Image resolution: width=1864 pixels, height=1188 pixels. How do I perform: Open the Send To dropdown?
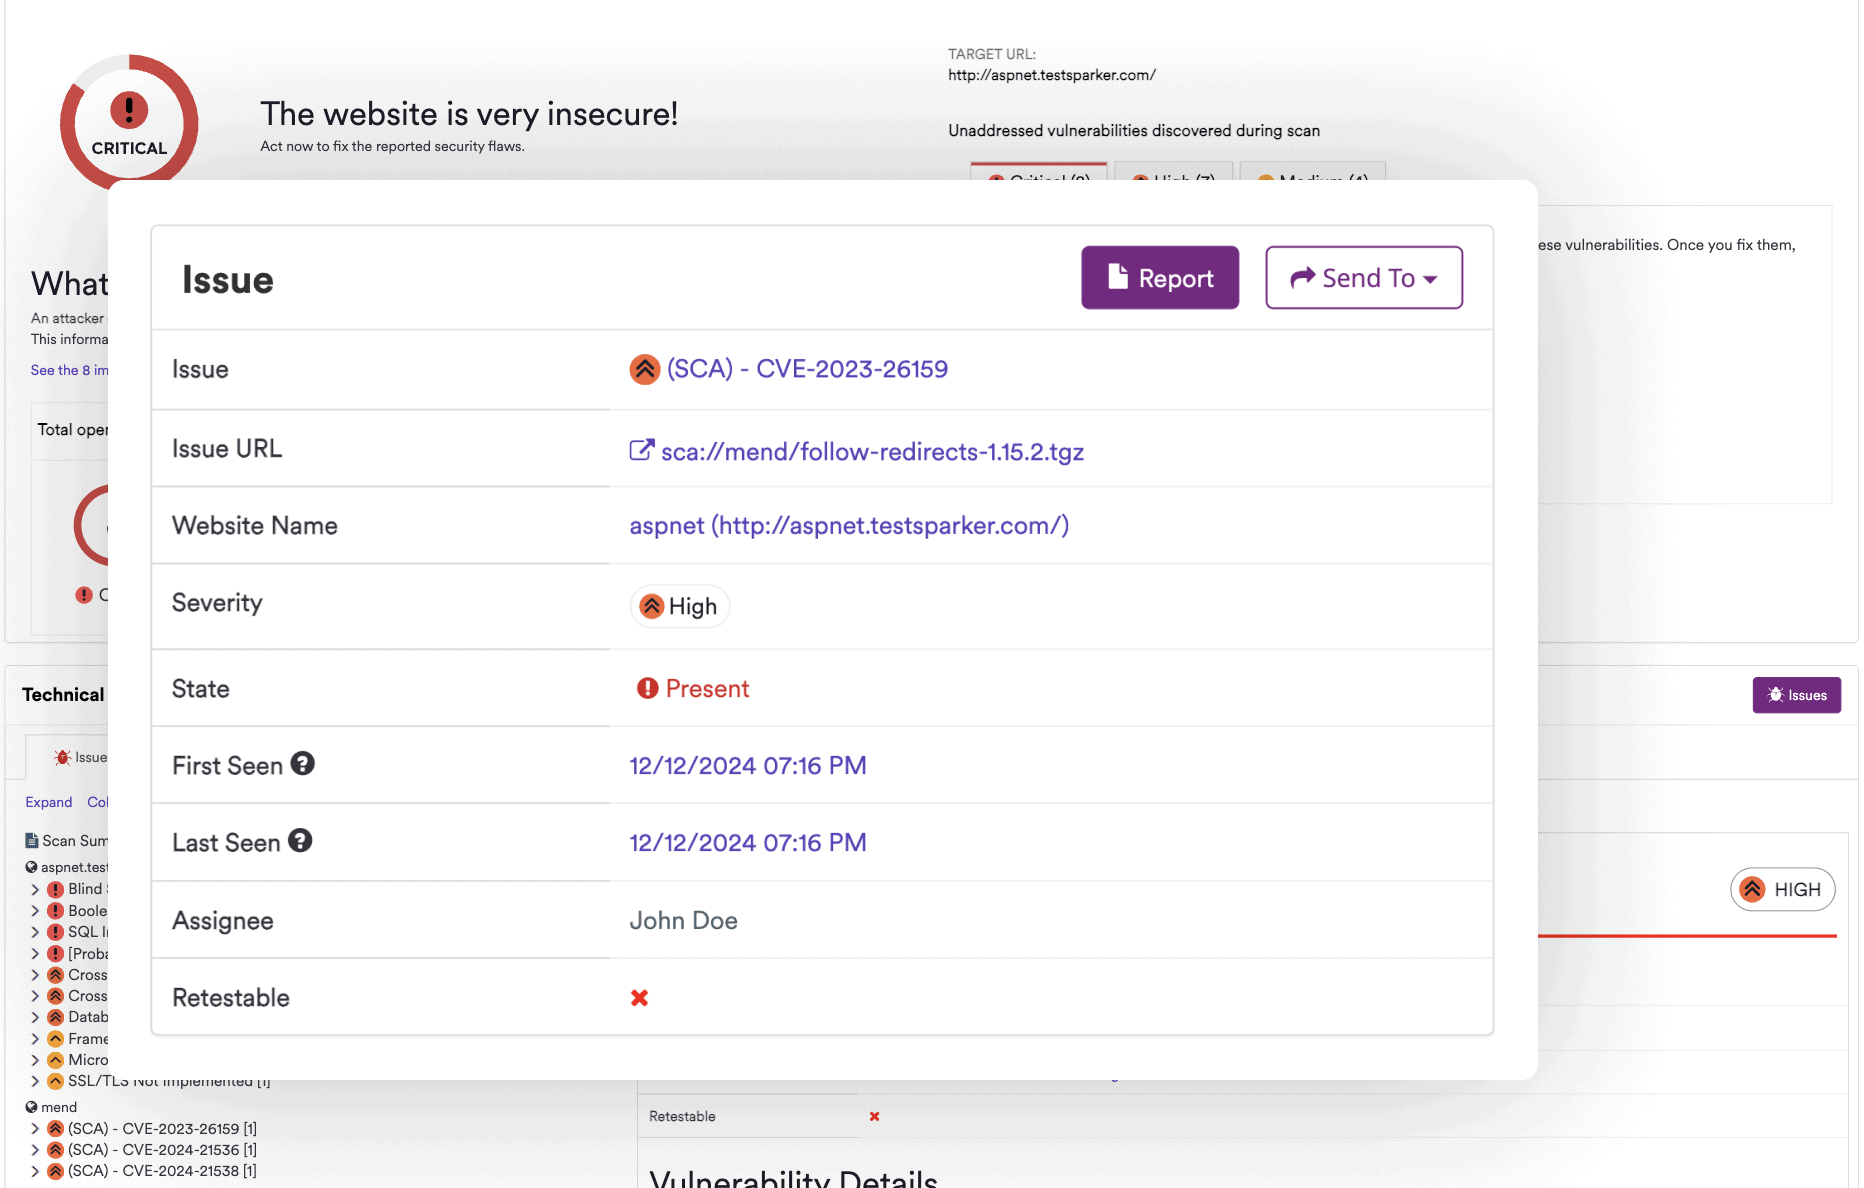[1363, 278]
